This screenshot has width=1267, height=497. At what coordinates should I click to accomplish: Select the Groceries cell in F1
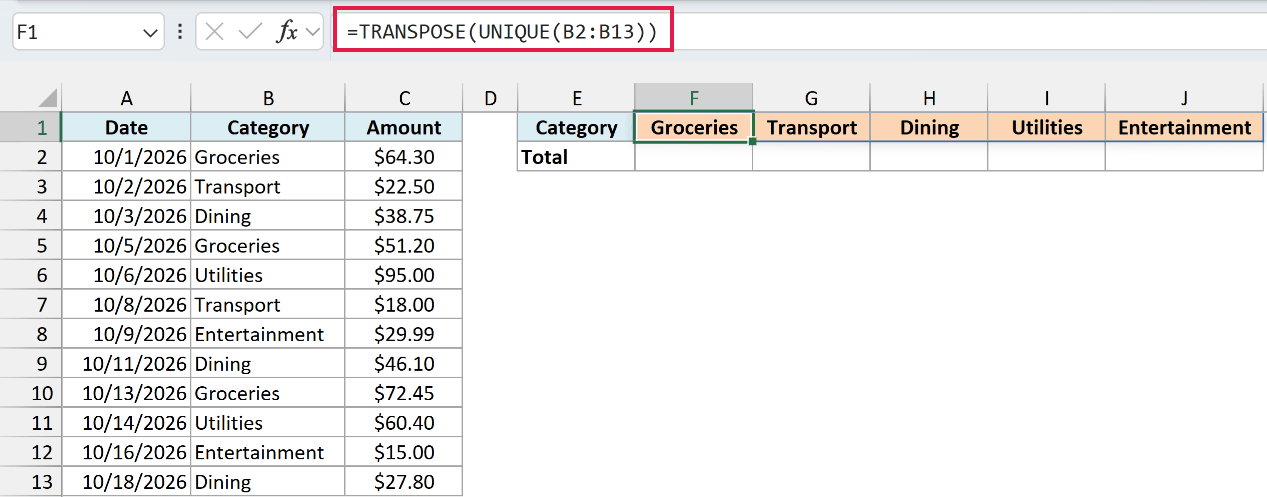click(x=694, y=128)
